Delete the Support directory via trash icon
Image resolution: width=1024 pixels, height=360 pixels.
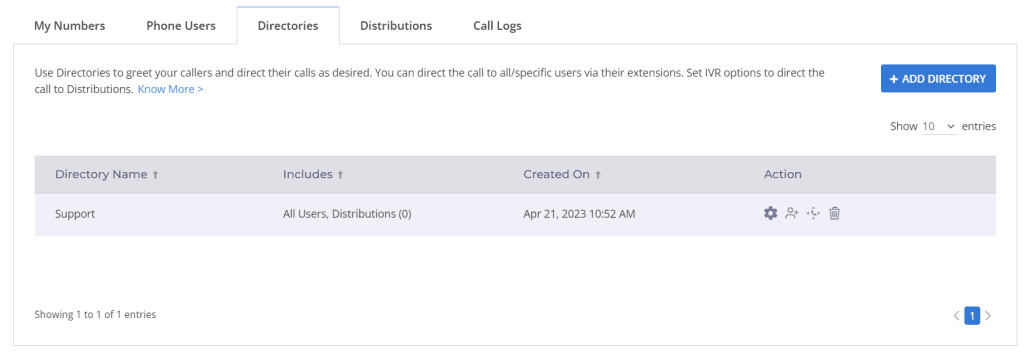[834, 213]
